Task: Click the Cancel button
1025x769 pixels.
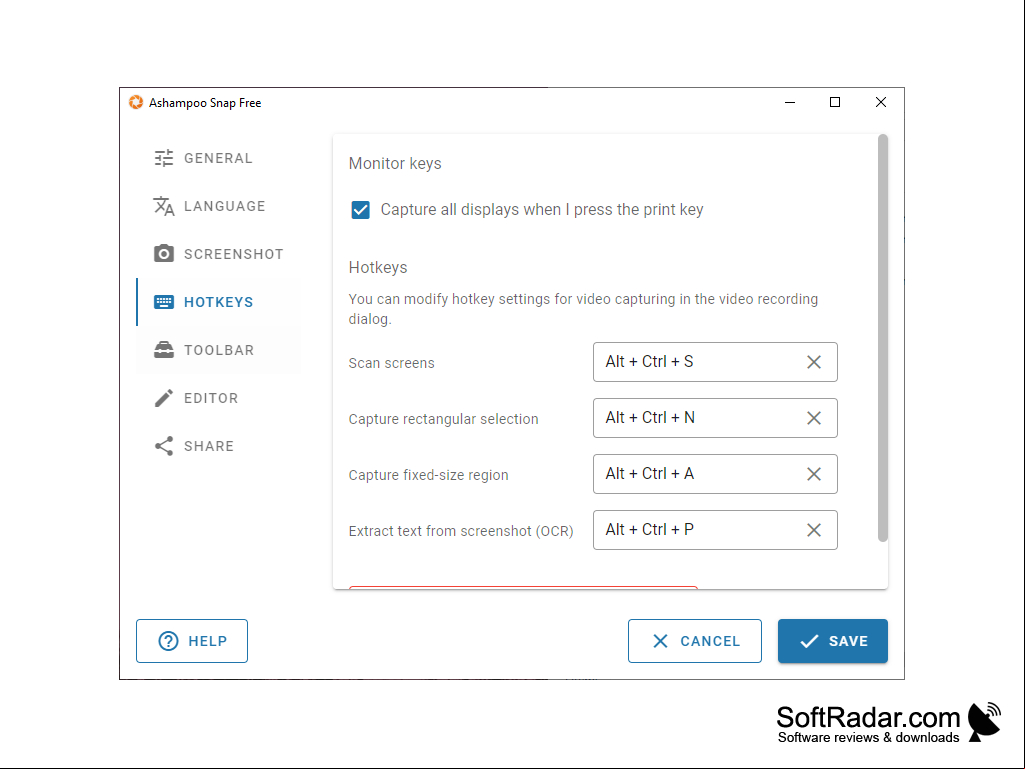Action: (695, 641)
